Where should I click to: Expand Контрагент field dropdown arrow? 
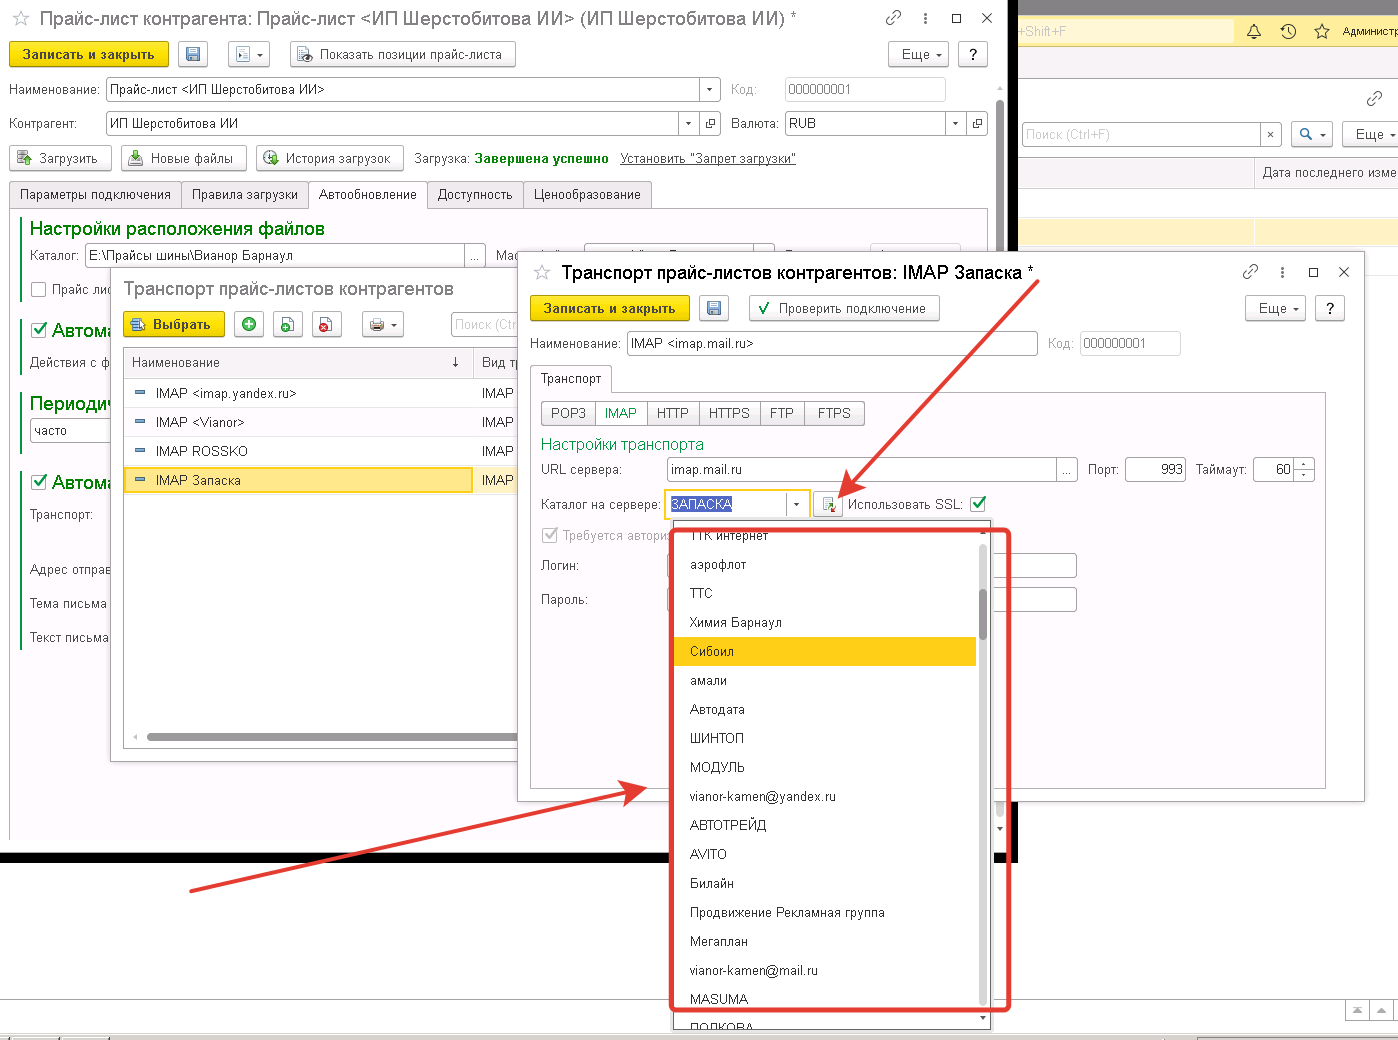[x=688, y=123]
